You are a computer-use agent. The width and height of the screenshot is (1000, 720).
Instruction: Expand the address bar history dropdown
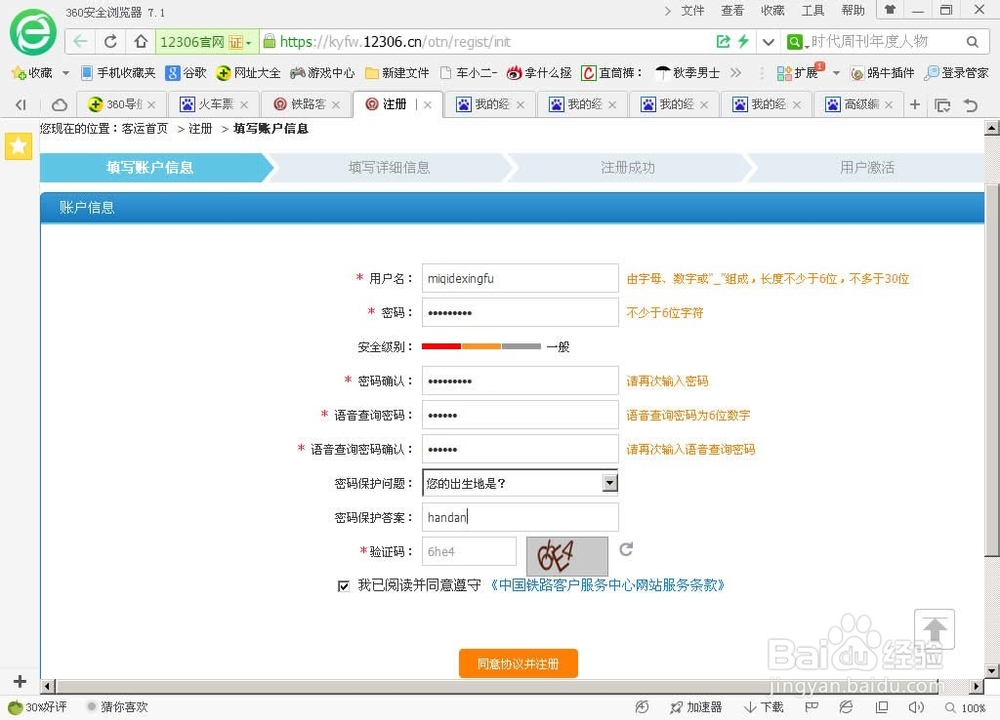click(768, 41)
